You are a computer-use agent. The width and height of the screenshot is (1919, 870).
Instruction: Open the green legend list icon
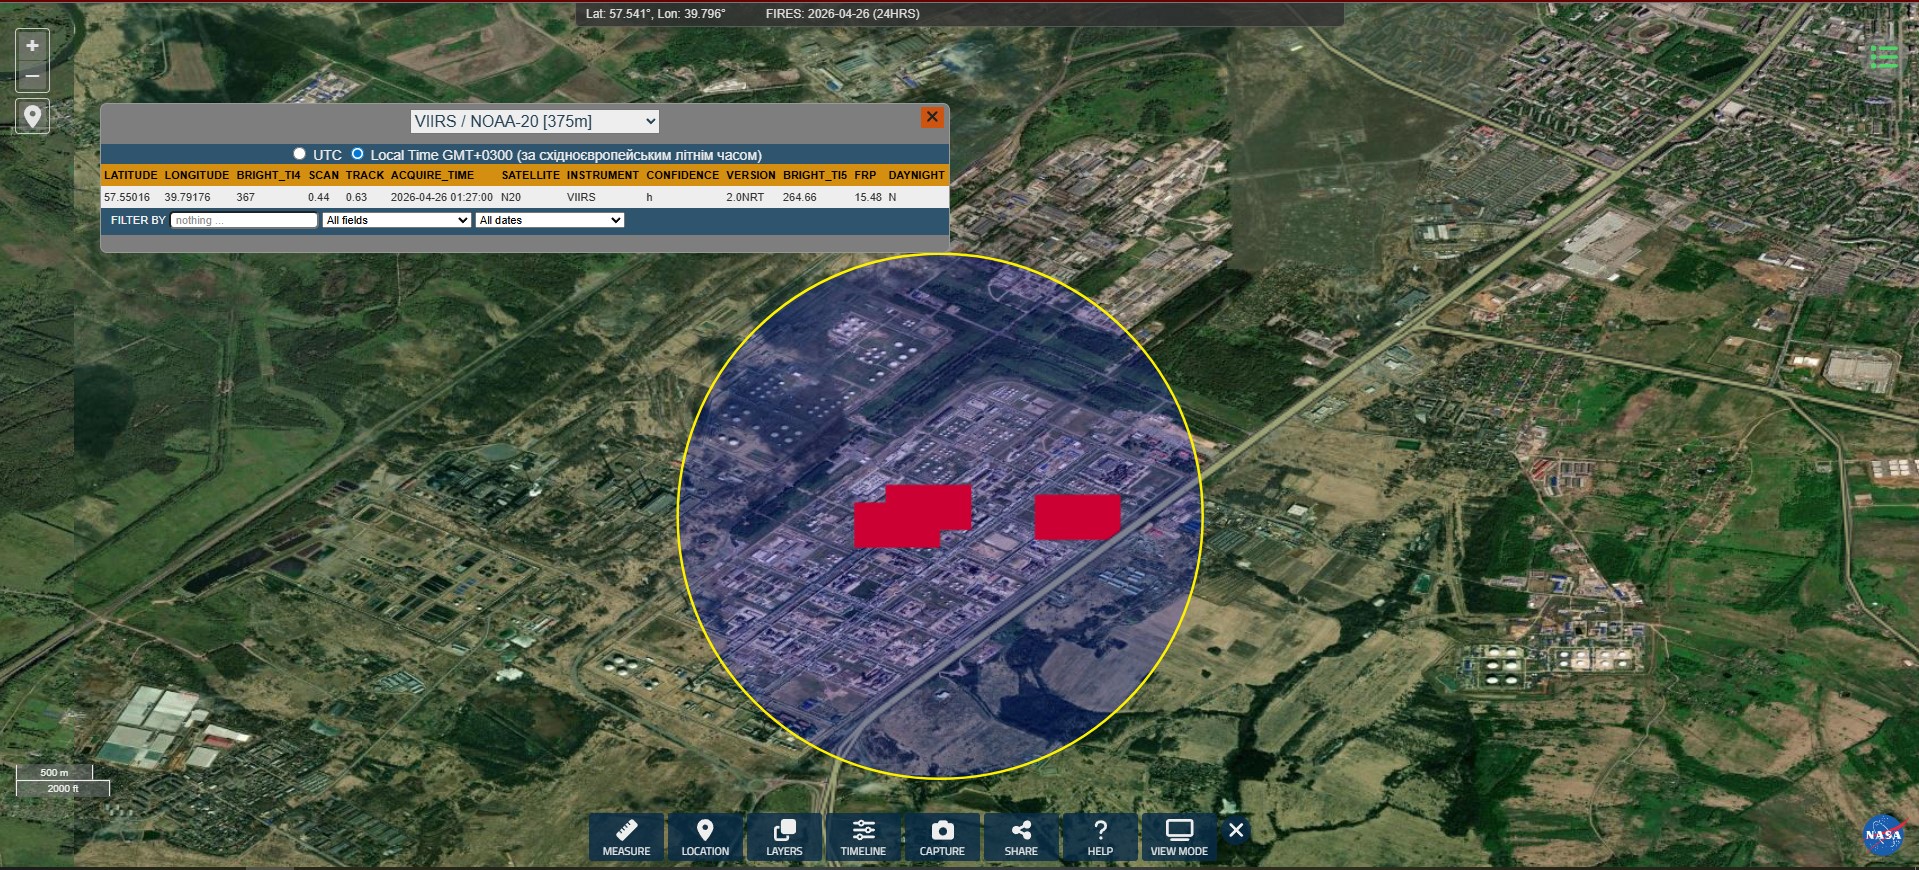pos(1884,58)
